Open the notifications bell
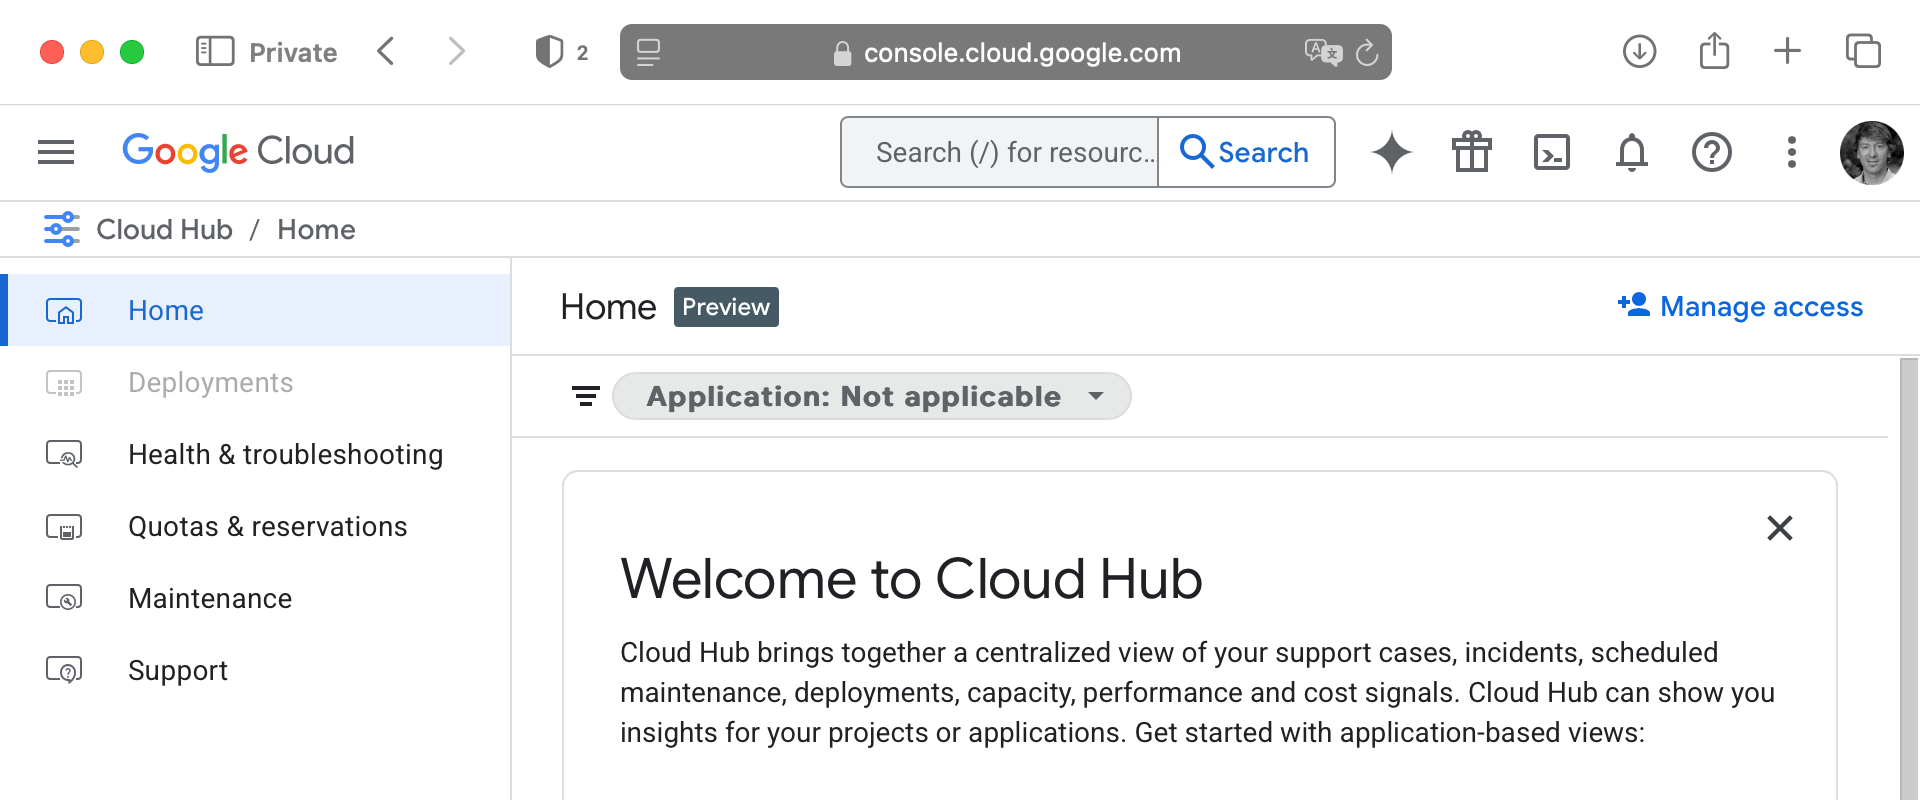This screenshot has height=800, width=1920. point(1631,152)
